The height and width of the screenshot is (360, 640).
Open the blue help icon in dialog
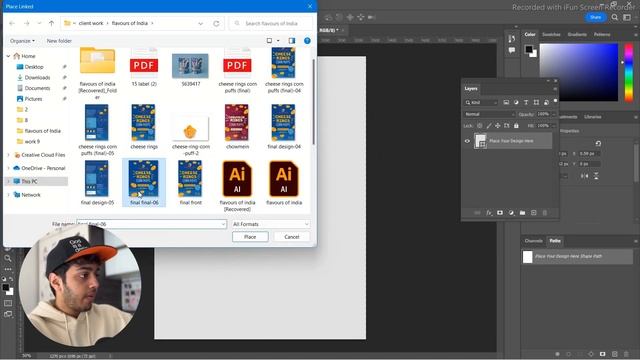(307, 40)
